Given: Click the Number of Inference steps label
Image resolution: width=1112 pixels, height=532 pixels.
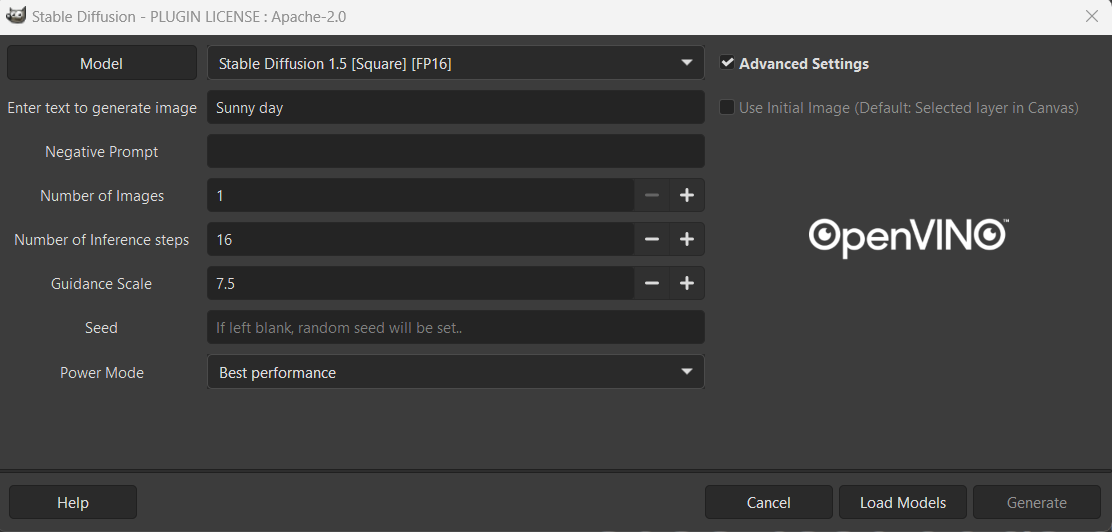Looking at the screenshot, I should [101, 240].
